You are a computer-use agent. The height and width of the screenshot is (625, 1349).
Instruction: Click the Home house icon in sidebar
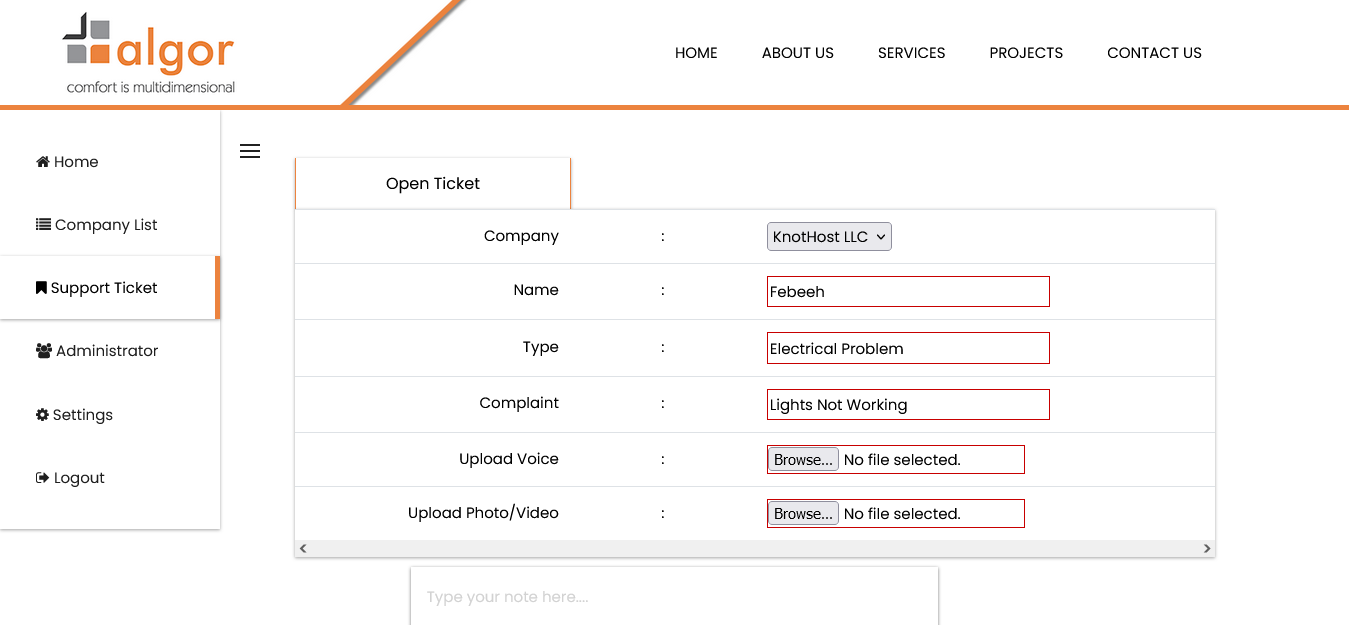tap(43, 162)
